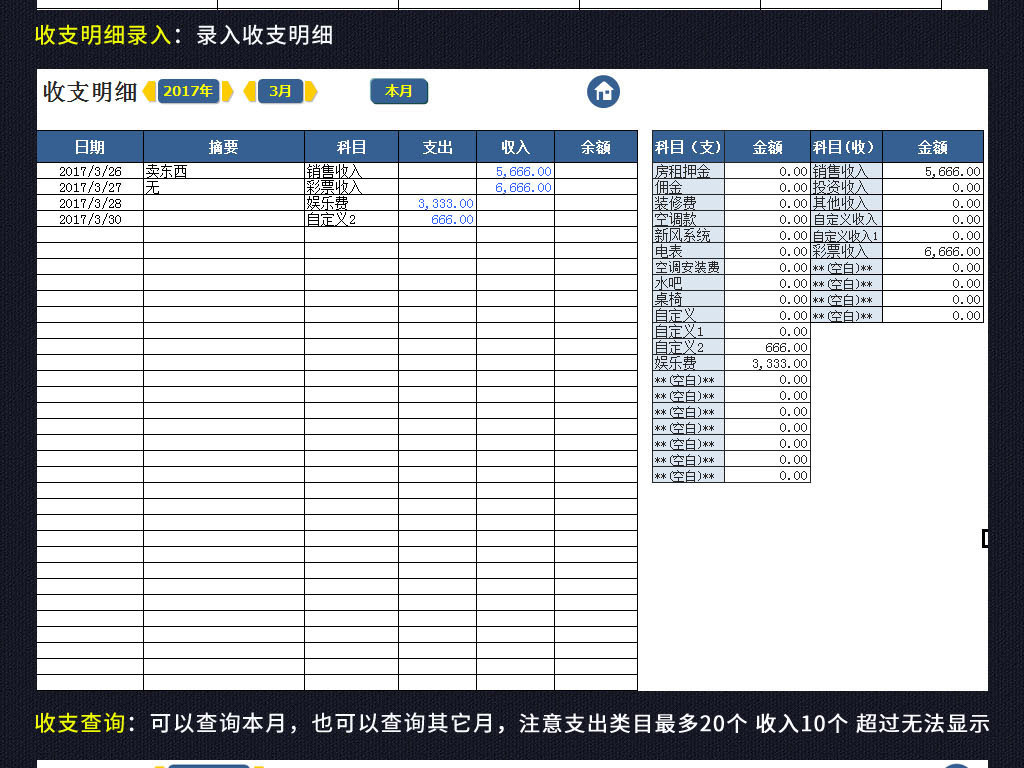Click the 2017年 year button
Screen dimensions: 1024x768
click(x=188, y=91)
